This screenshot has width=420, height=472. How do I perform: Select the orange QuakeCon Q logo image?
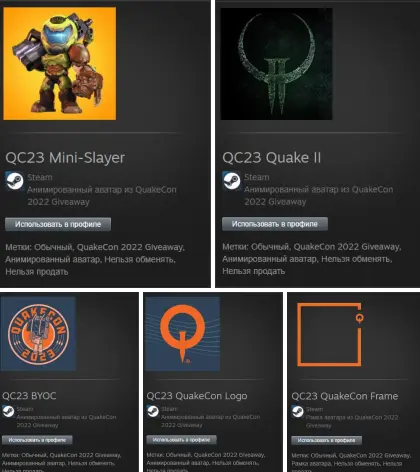click(182, 334)
